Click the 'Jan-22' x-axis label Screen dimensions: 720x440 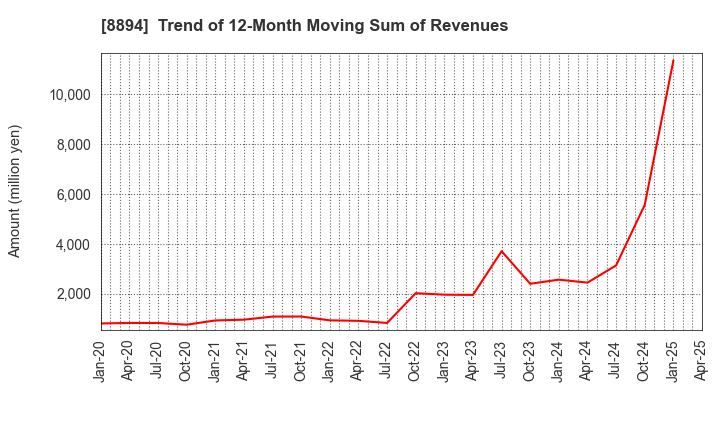pyautogui.click(x=328, y=361)
